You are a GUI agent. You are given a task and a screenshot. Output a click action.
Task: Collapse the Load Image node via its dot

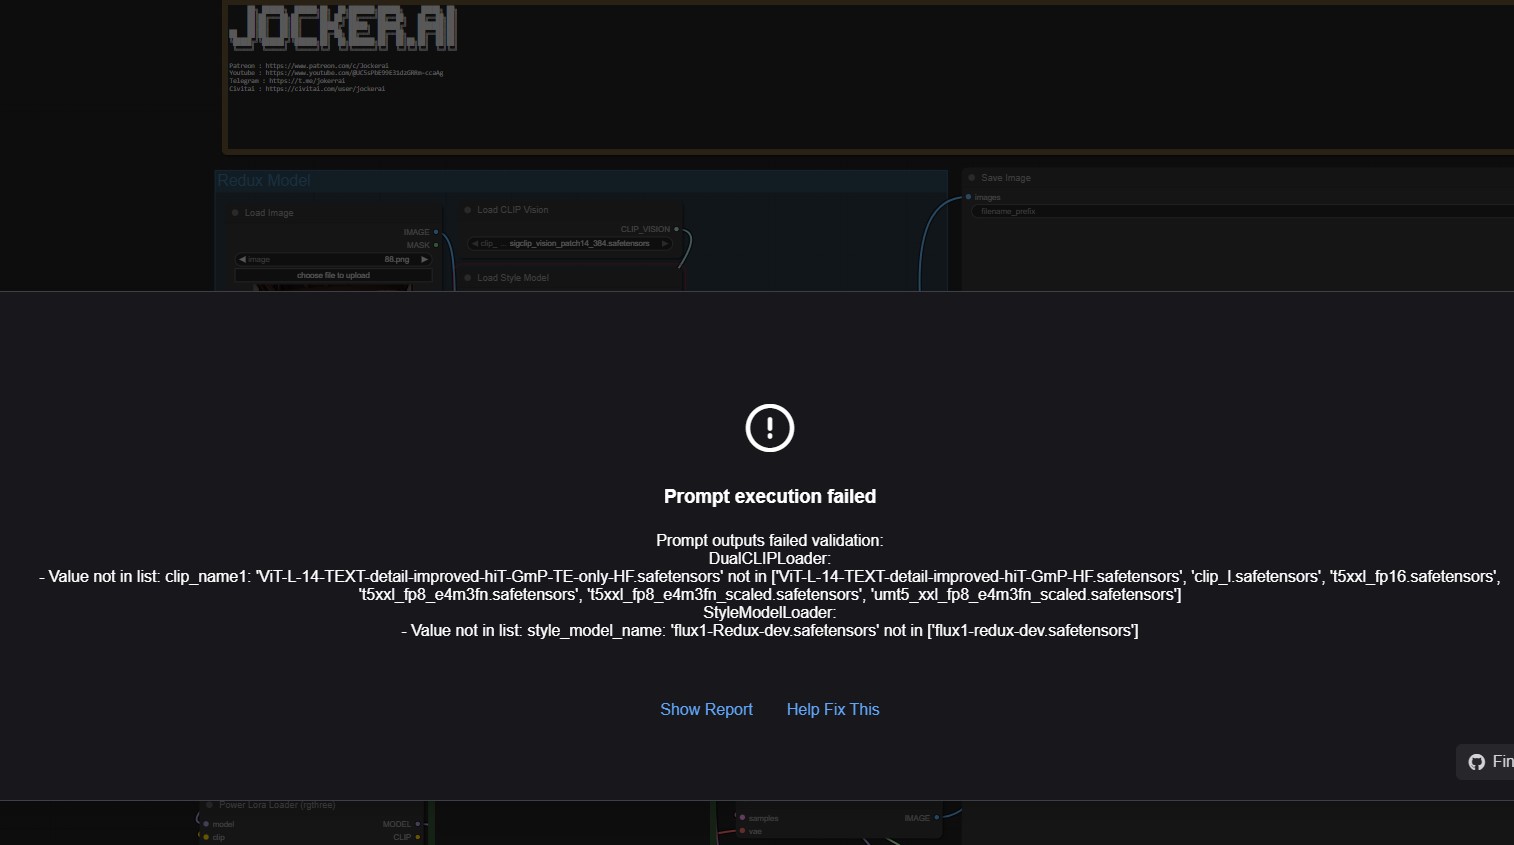click(235, 213)
